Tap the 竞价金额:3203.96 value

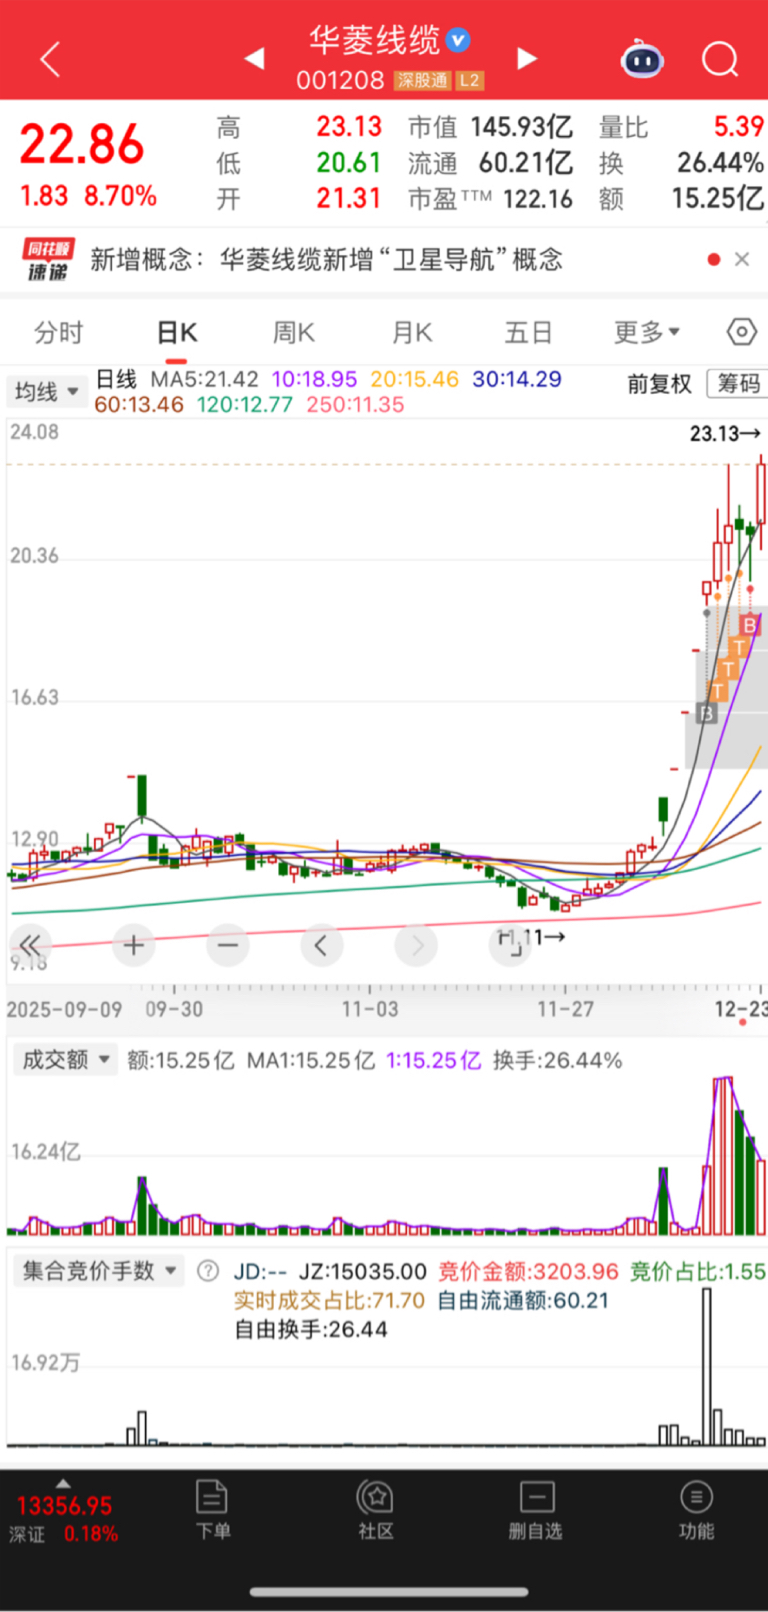pos(529,1271)
